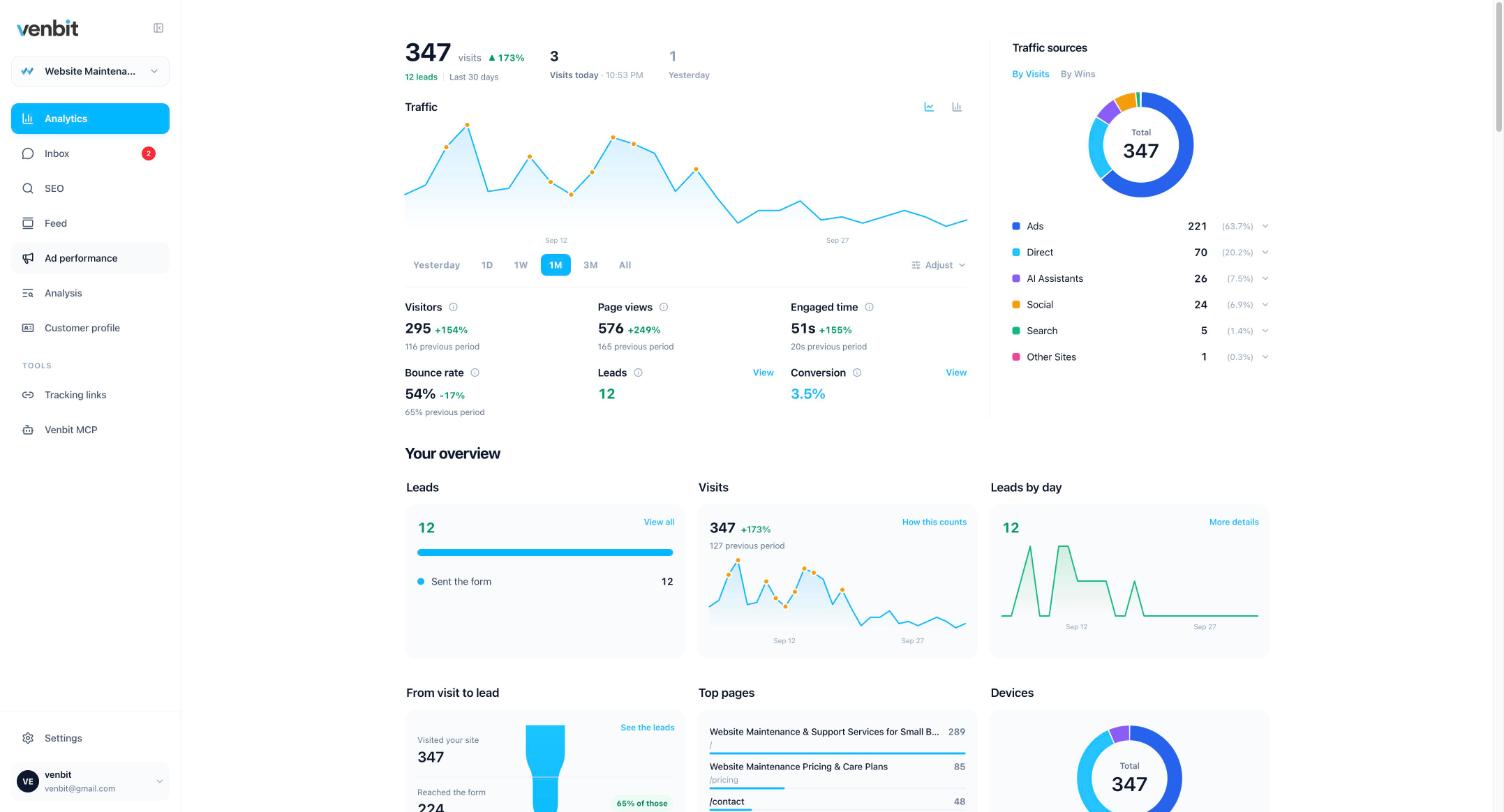The image size is (1504, 812).
Task: Click the info icon next to Visitors
Action: [453, 307]
